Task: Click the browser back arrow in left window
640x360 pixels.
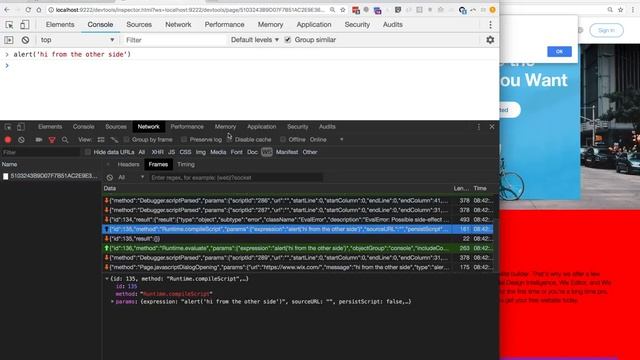Action: pyautogui.click(x=7, y=10)
